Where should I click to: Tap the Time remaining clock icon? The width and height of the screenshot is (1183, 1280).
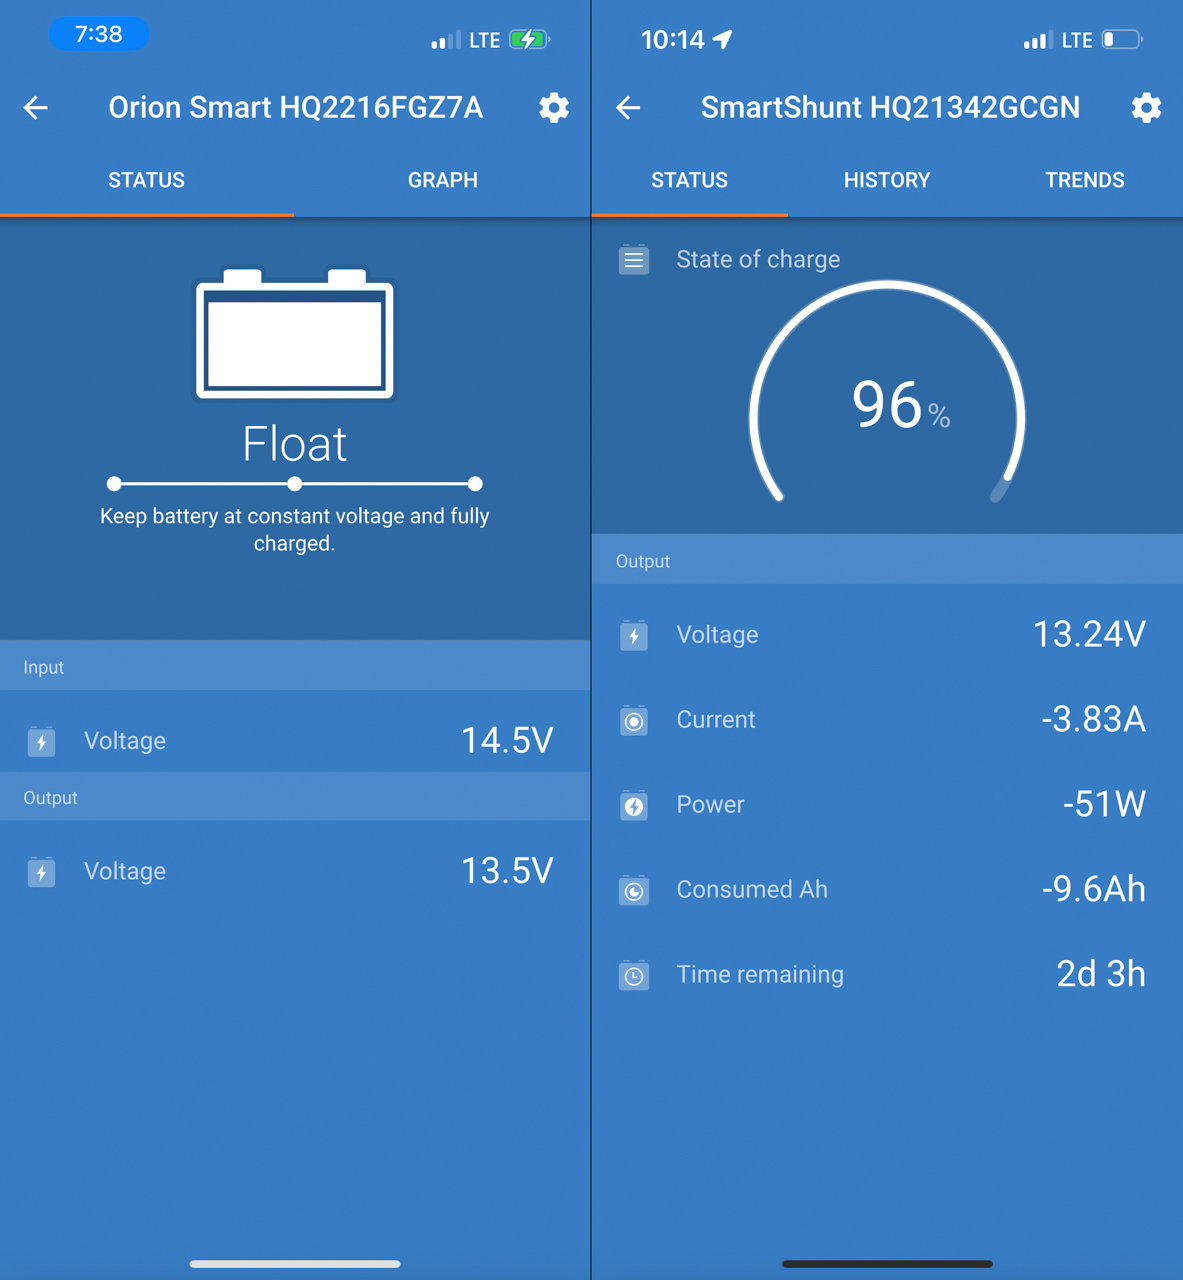pos(634,975)
